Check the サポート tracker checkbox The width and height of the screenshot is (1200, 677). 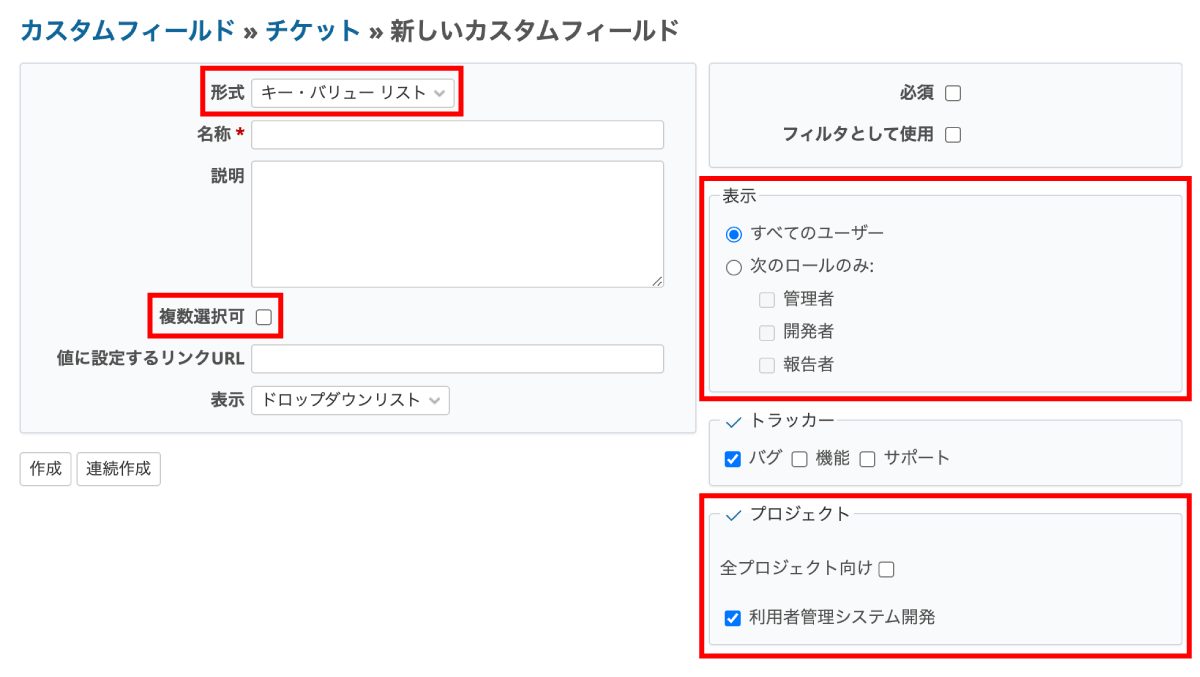(867, 459)
